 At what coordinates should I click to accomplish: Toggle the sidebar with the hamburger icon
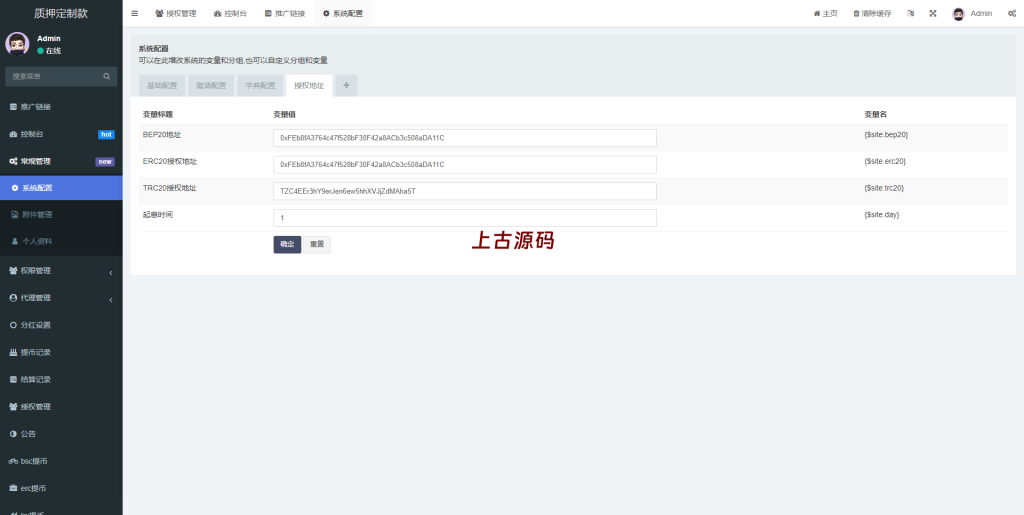point(135,13)
